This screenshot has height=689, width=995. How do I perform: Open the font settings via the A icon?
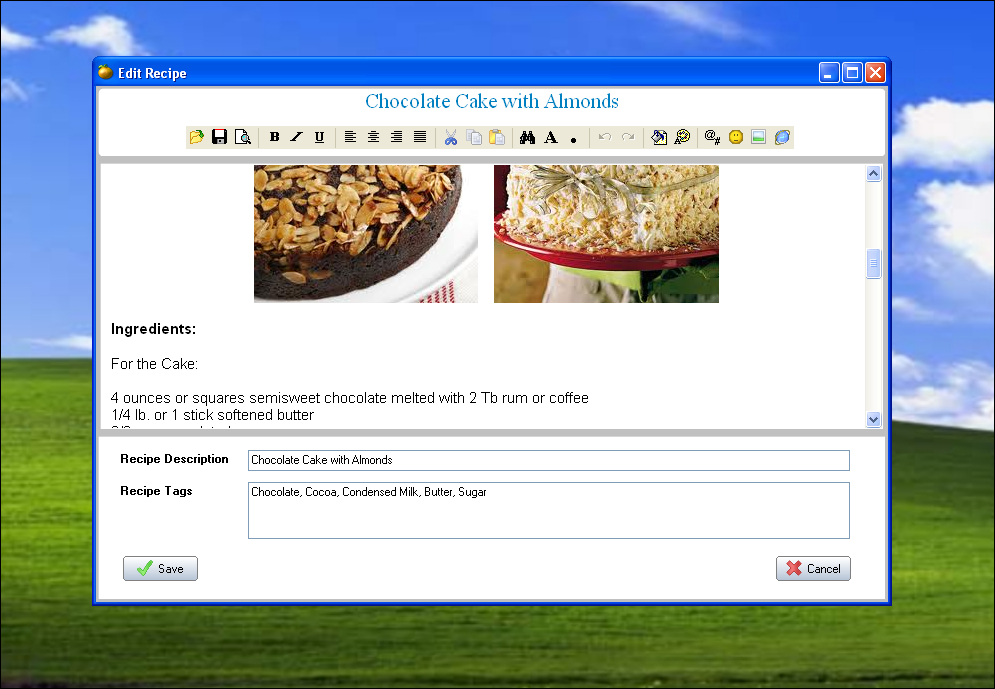pos(550,137)
